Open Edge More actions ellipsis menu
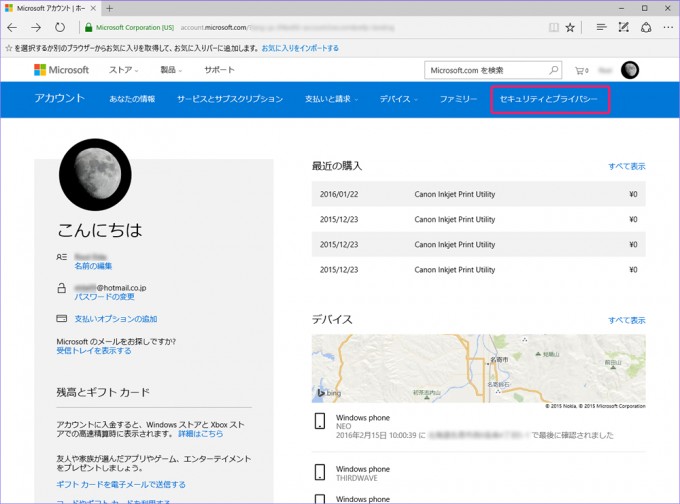Viewport: 680px width, 504px height. 668,27
